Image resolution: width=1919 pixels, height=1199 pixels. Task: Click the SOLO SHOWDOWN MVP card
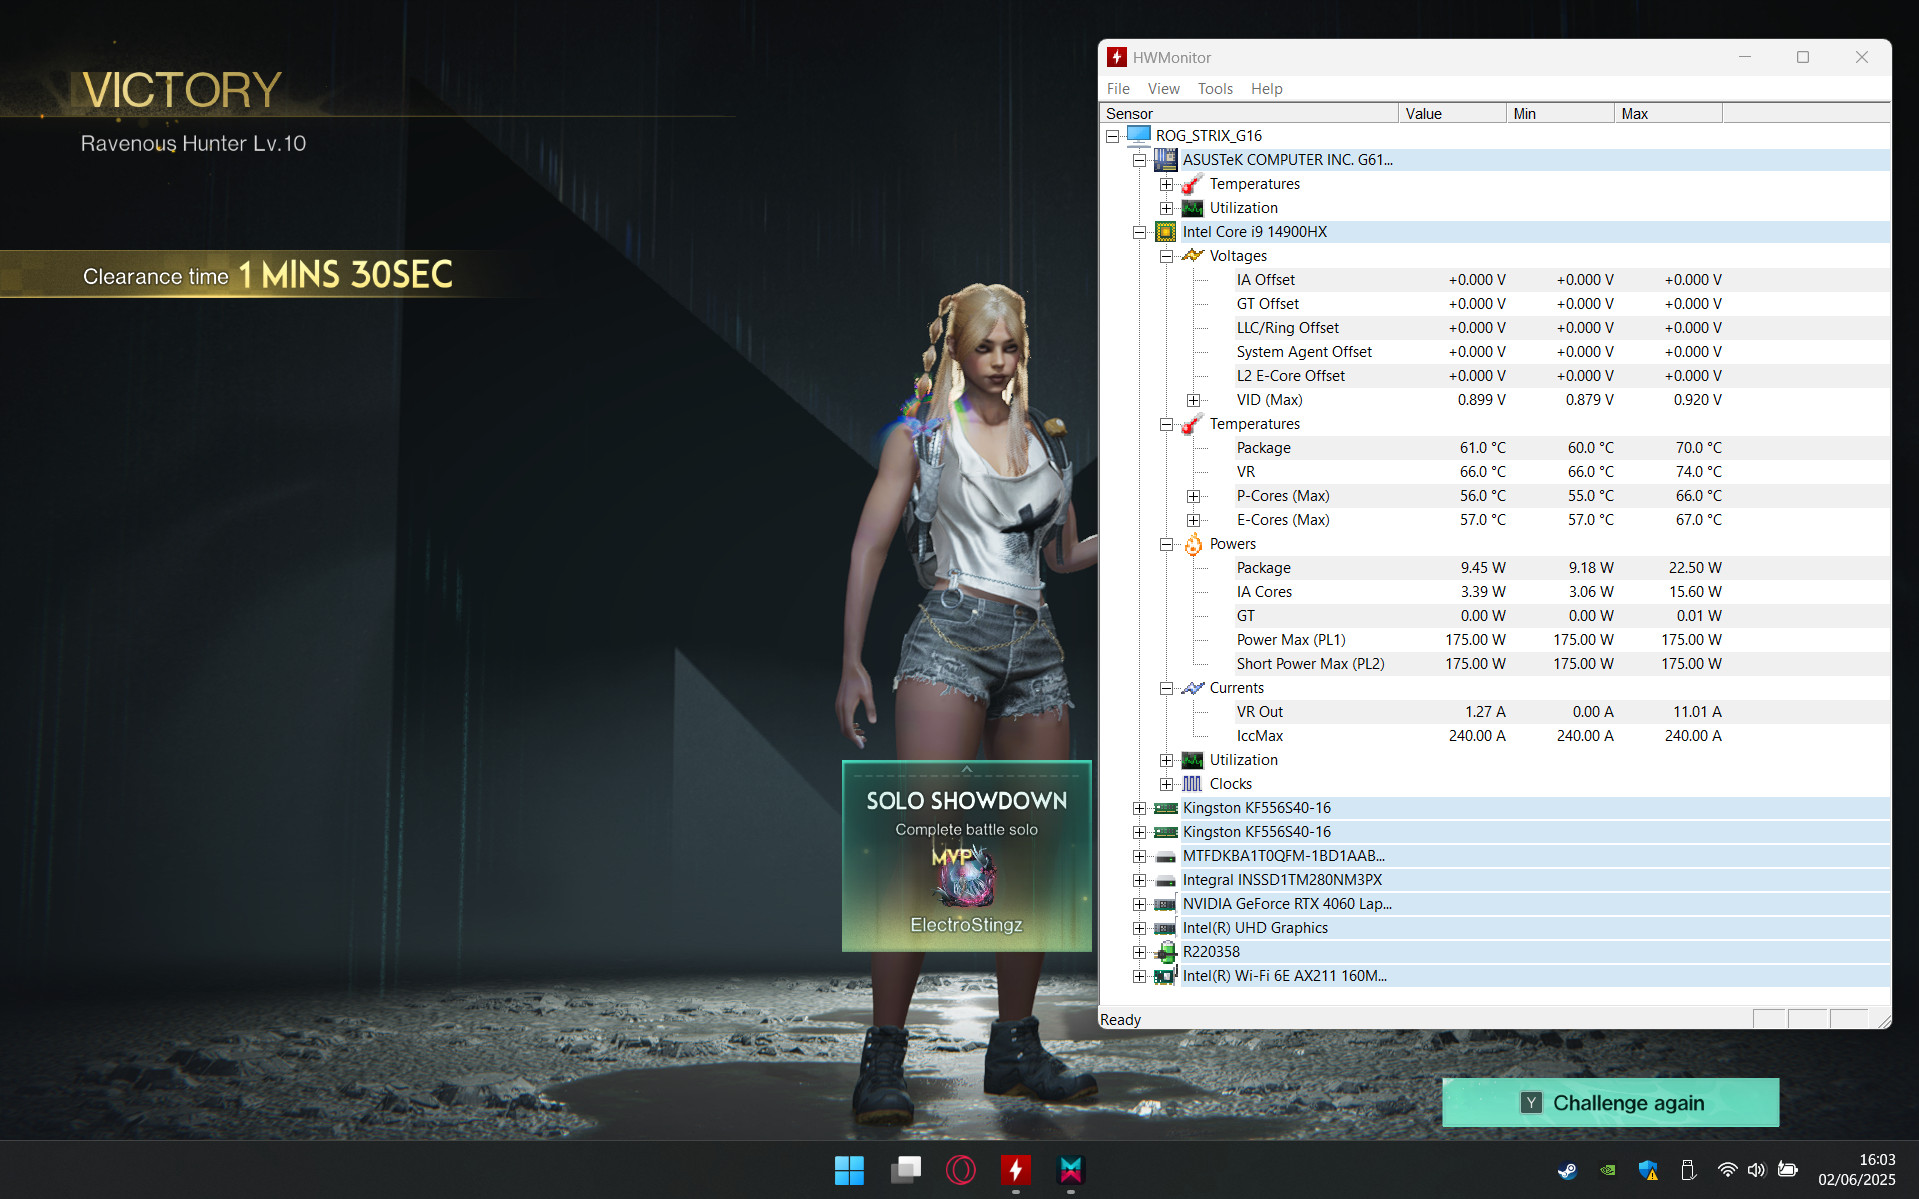[x=966, y=856]
